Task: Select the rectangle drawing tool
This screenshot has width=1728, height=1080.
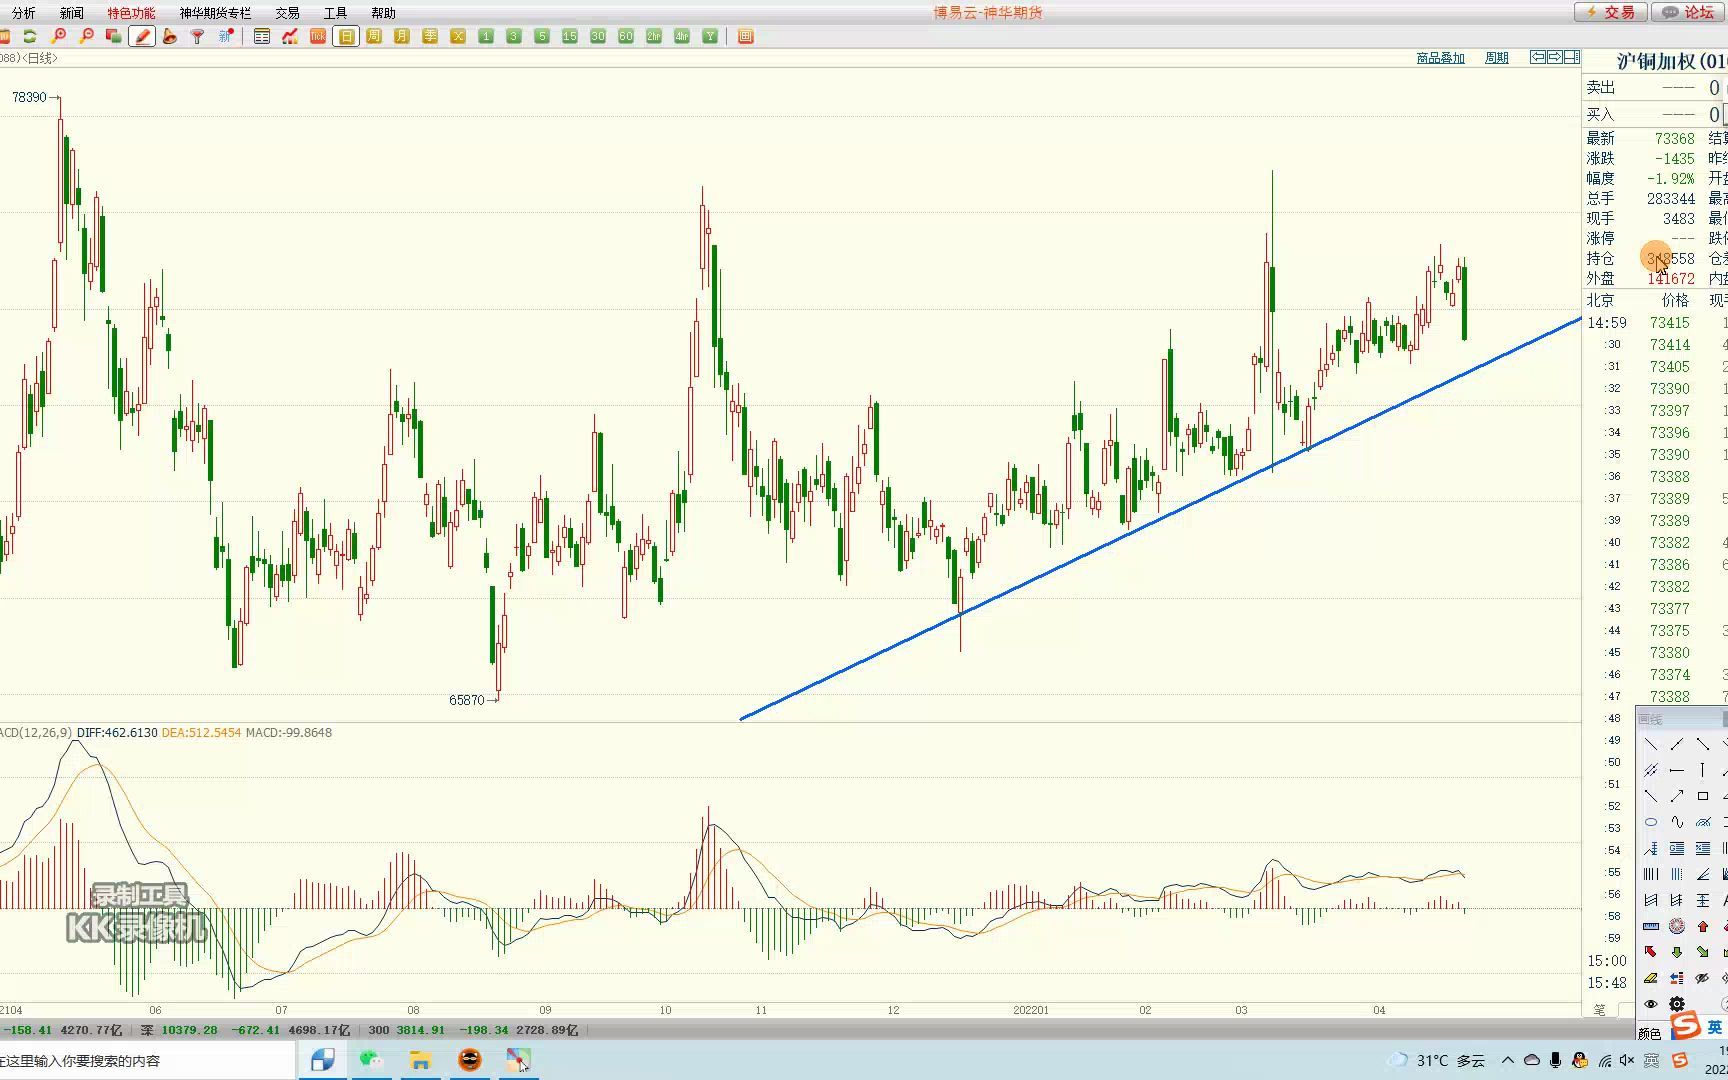Action: point(1703,796)
